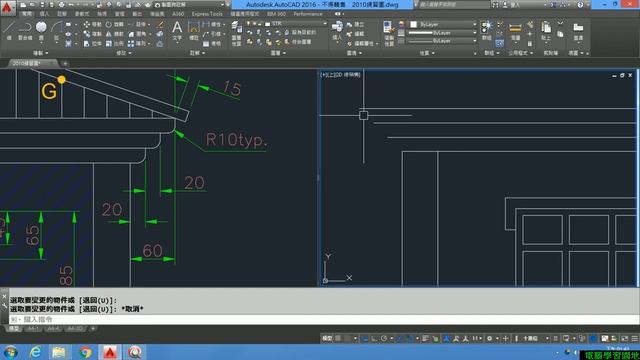
Task: Choose the Move tool in Modify panel
Action: point(93,24)
